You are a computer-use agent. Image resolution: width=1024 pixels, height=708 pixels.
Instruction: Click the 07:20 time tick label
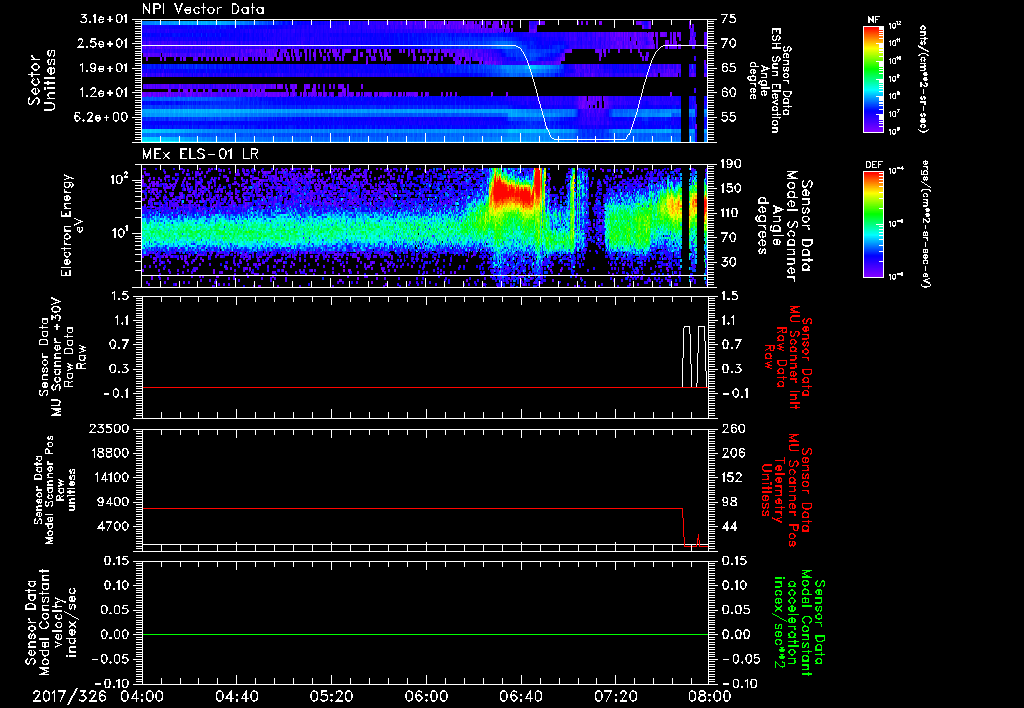pyautogui.click(x=615, y=696)
